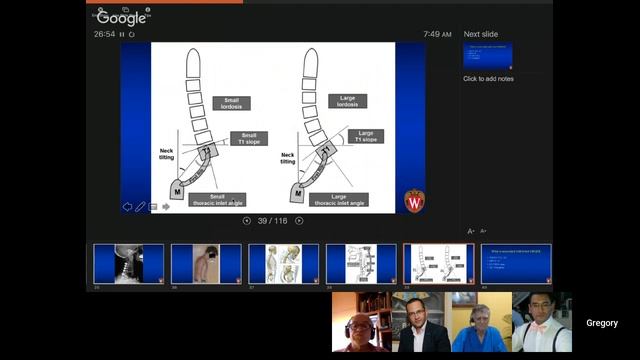Select the neck X-ray slide thumbnail

coord(129,264)
